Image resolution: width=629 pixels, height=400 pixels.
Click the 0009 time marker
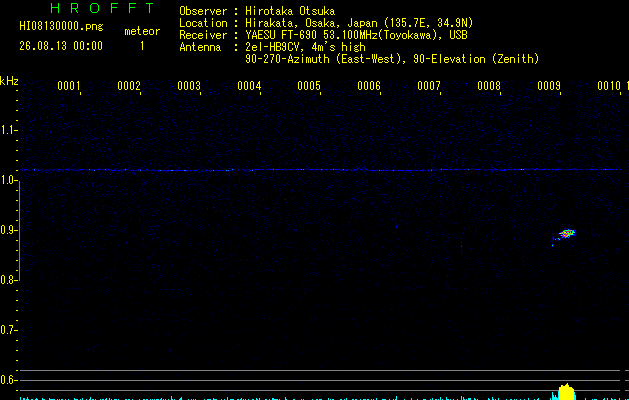[x=549, y=85]
